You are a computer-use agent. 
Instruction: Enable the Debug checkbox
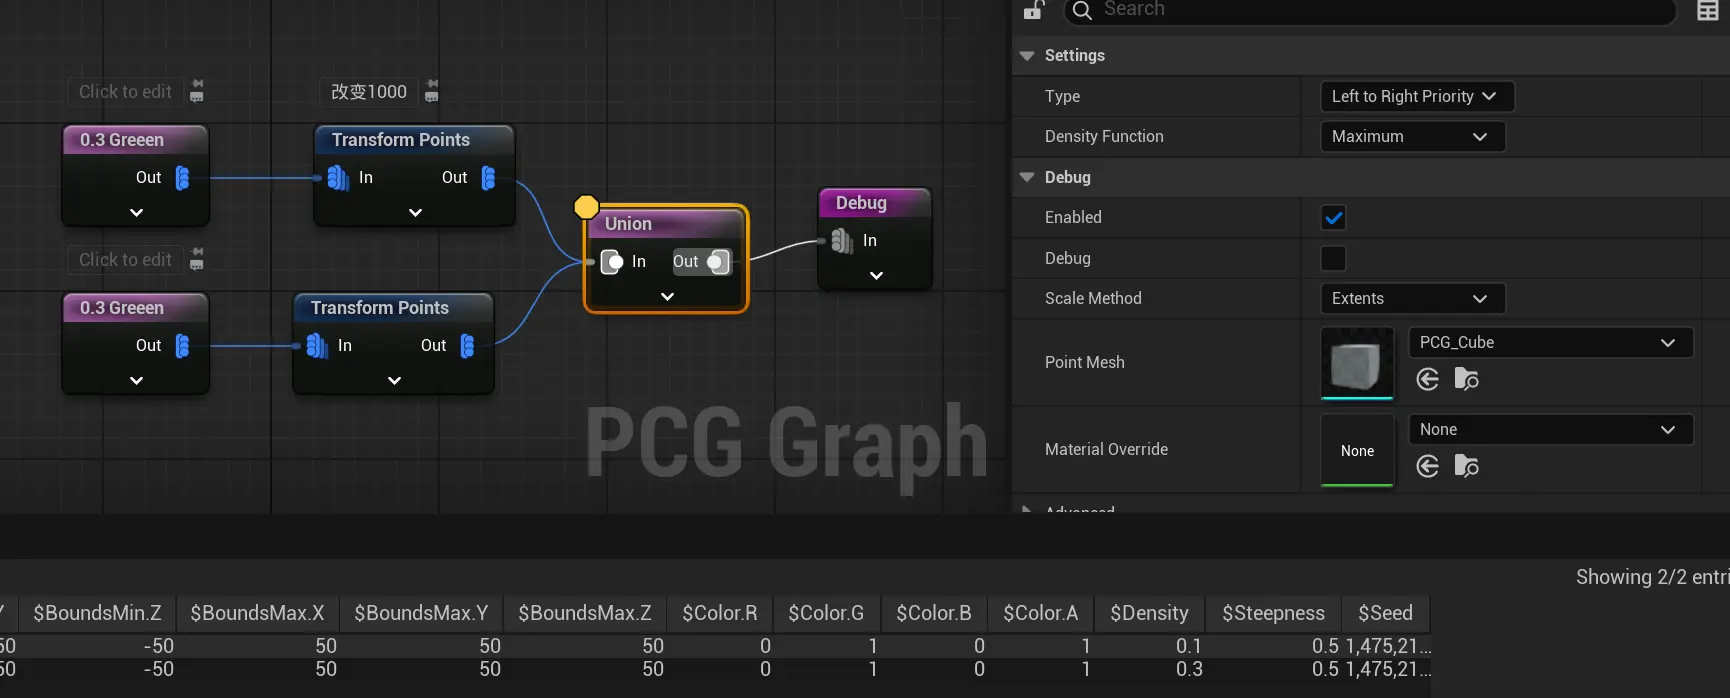(x=1333, y=259)
